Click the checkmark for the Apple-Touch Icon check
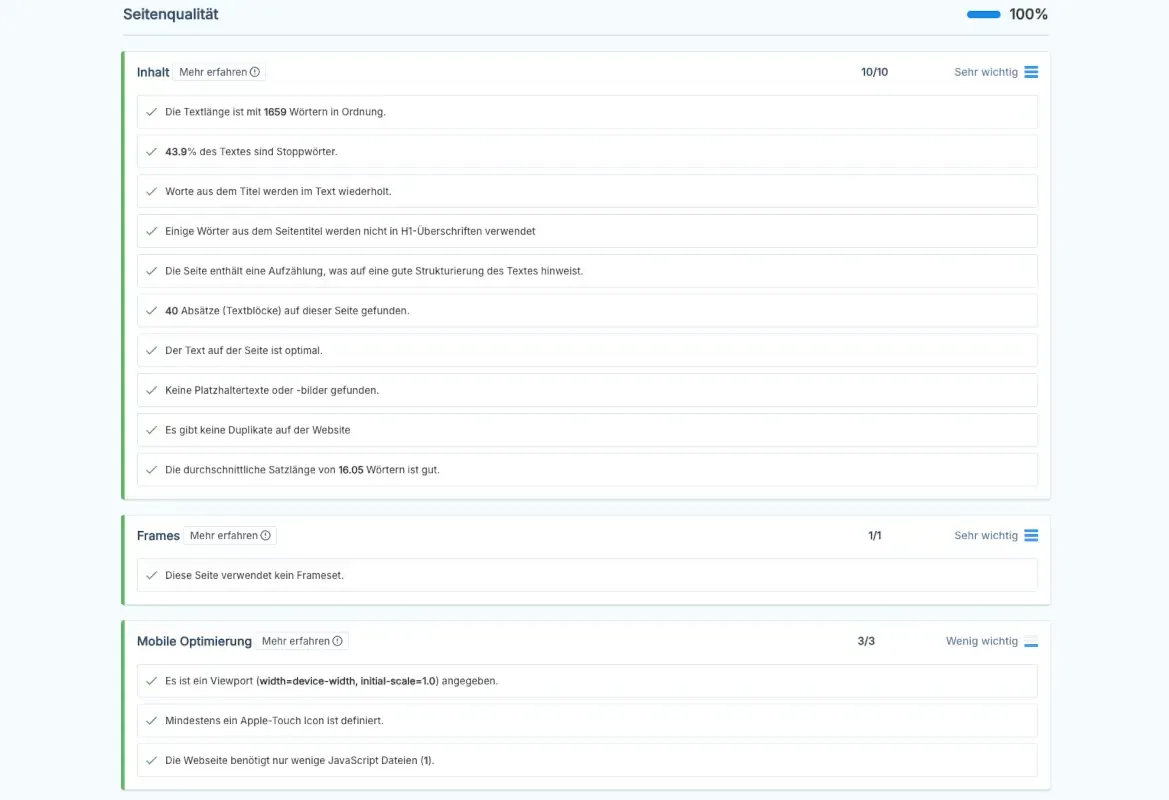Viewport: 1169px width, 800px height. tap(151, 720)
